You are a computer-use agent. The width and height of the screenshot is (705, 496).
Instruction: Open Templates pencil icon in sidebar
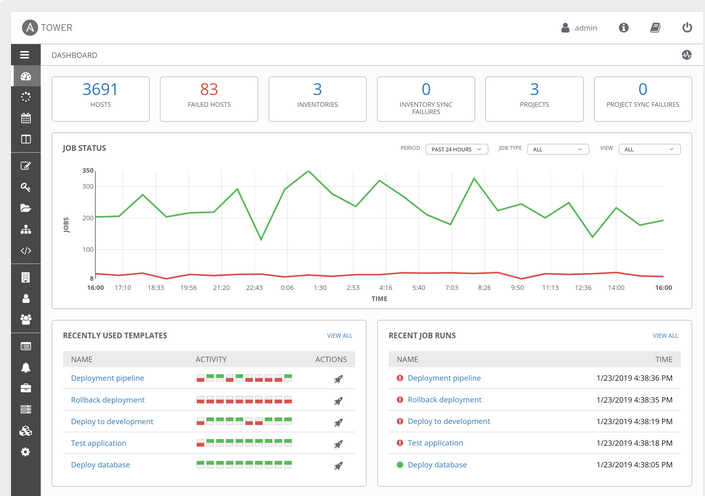pyautogui.click(x=26, y=166)
